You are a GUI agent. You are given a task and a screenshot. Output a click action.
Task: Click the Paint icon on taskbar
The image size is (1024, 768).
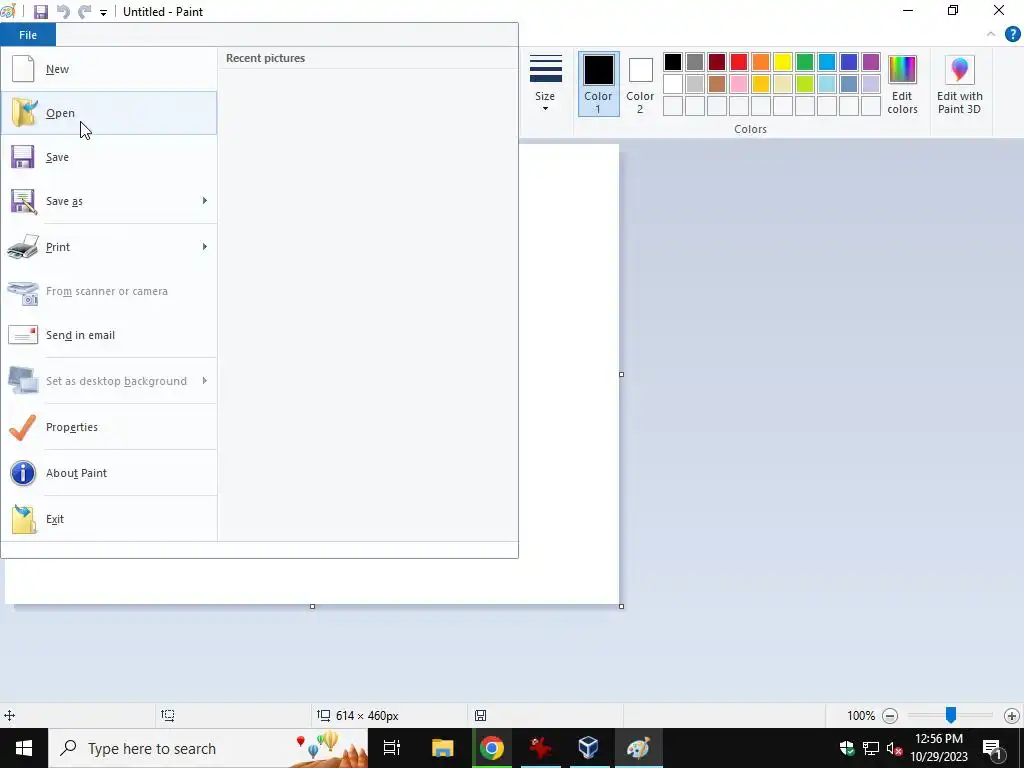tap(638, 748)
